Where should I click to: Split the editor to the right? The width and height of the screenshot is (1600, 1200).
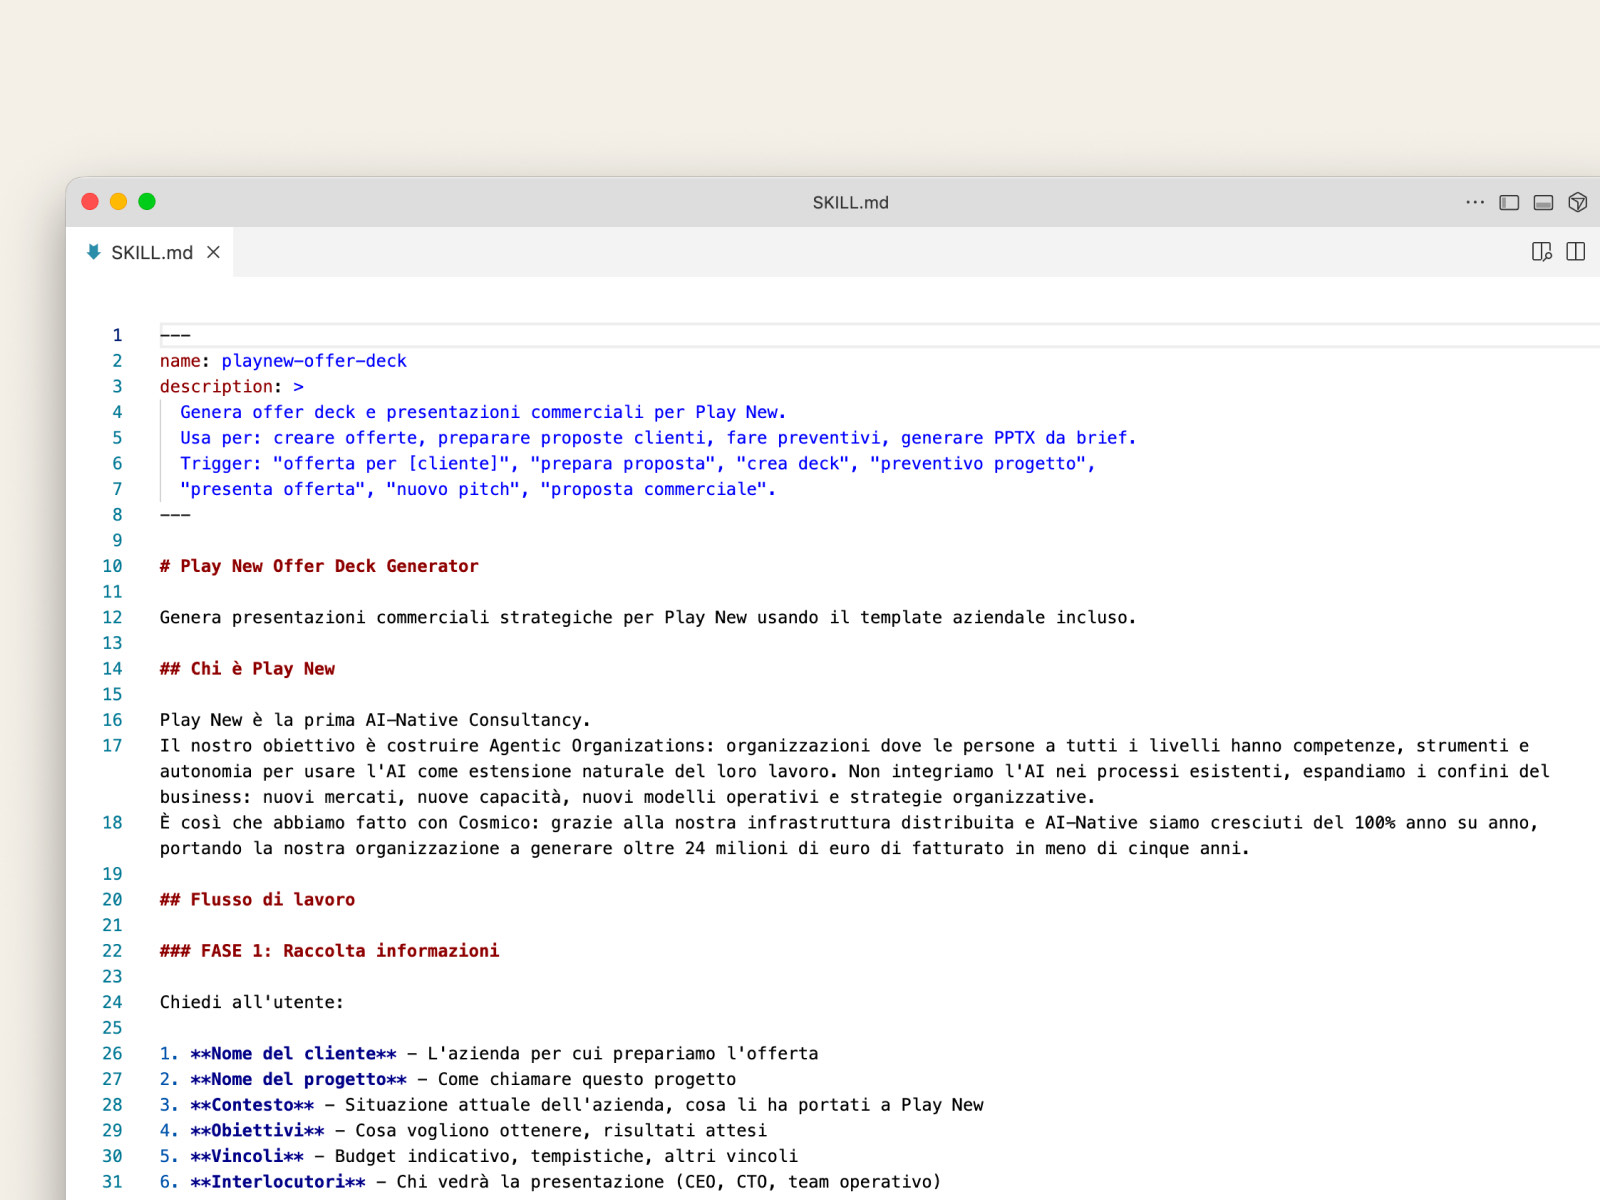(1575, 252)
